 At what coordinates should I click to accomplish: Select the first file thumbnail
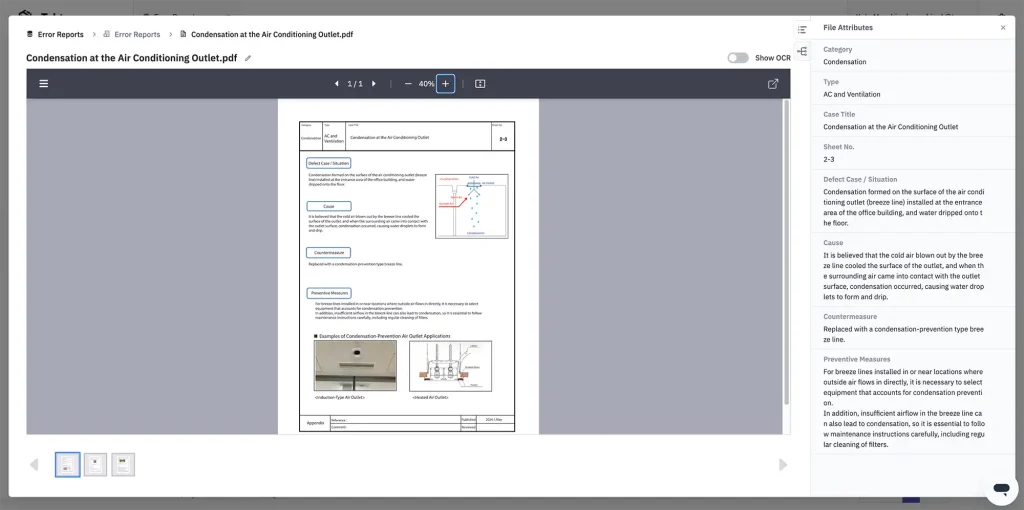[68, 465]
